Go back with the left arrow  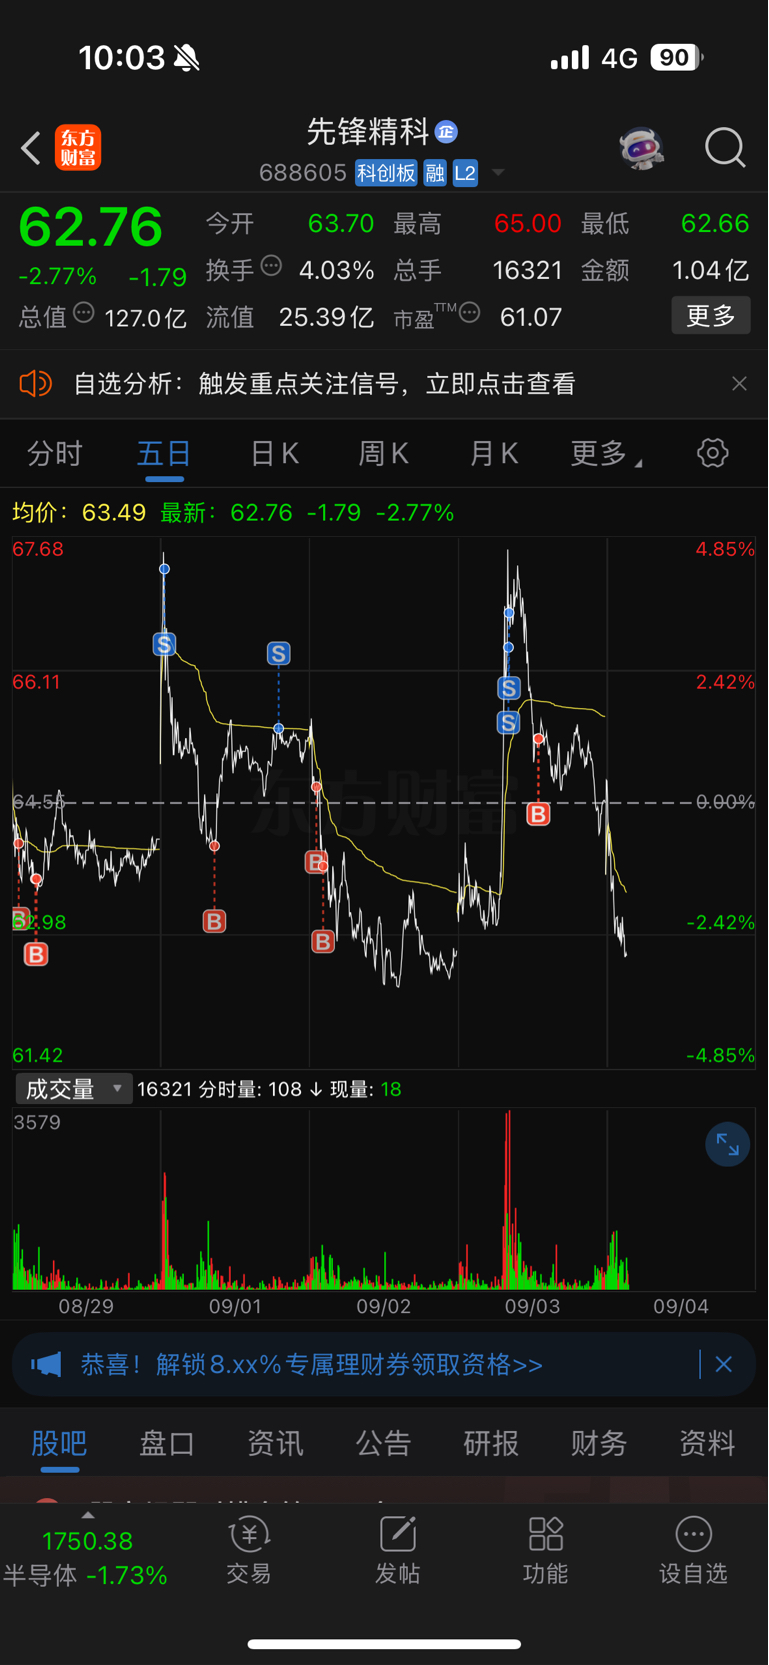click(x=31, y=148)
